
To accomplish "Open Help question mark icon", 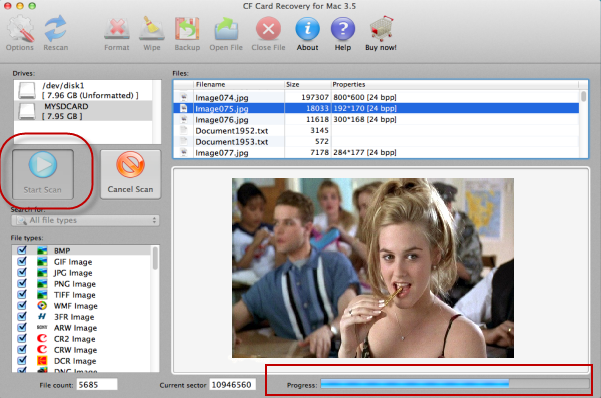I will click(x=343, y=28).
